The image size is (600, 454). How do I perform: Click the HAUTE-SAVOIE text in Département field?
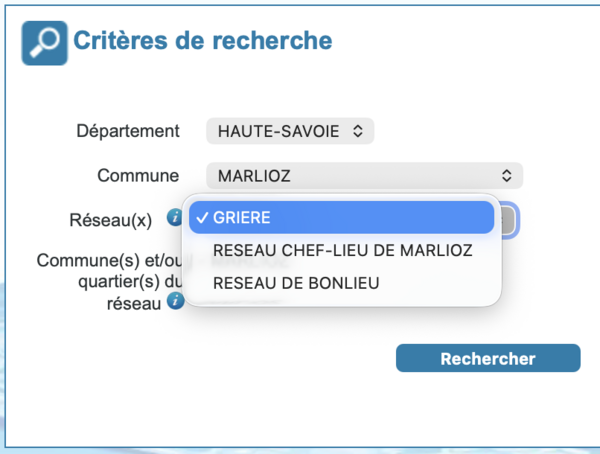pos(277,131)
